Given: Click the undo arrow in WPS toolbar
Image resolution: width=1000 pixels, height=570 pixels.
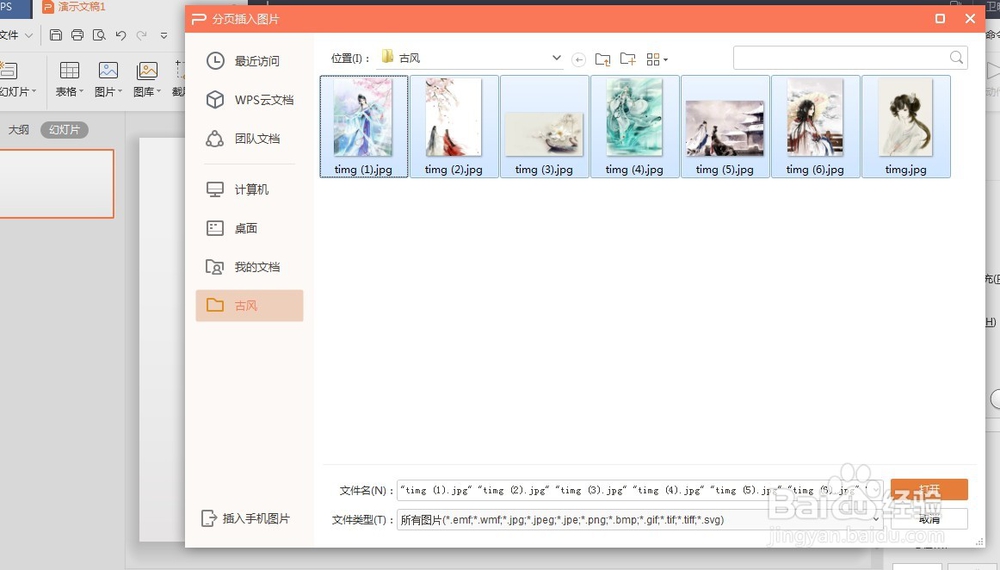Looking at the screenshot, I should 121,35.
